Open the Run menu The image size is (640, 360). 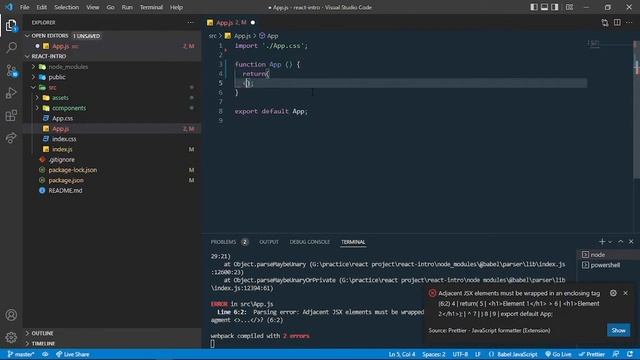pyautogui.click(x=127, y=7)
